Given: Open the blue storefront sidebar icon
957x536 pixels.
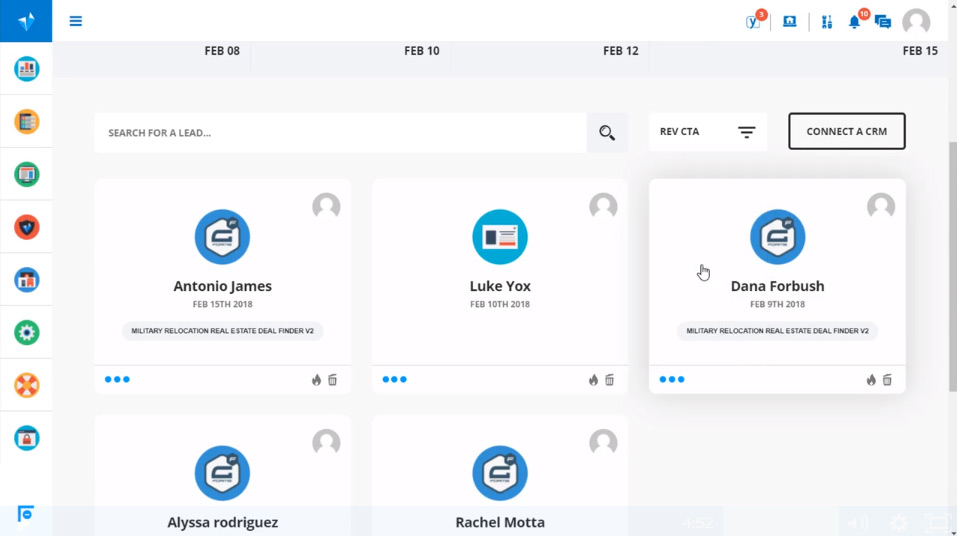Looking at the screenshot, I should coord(27,280).
